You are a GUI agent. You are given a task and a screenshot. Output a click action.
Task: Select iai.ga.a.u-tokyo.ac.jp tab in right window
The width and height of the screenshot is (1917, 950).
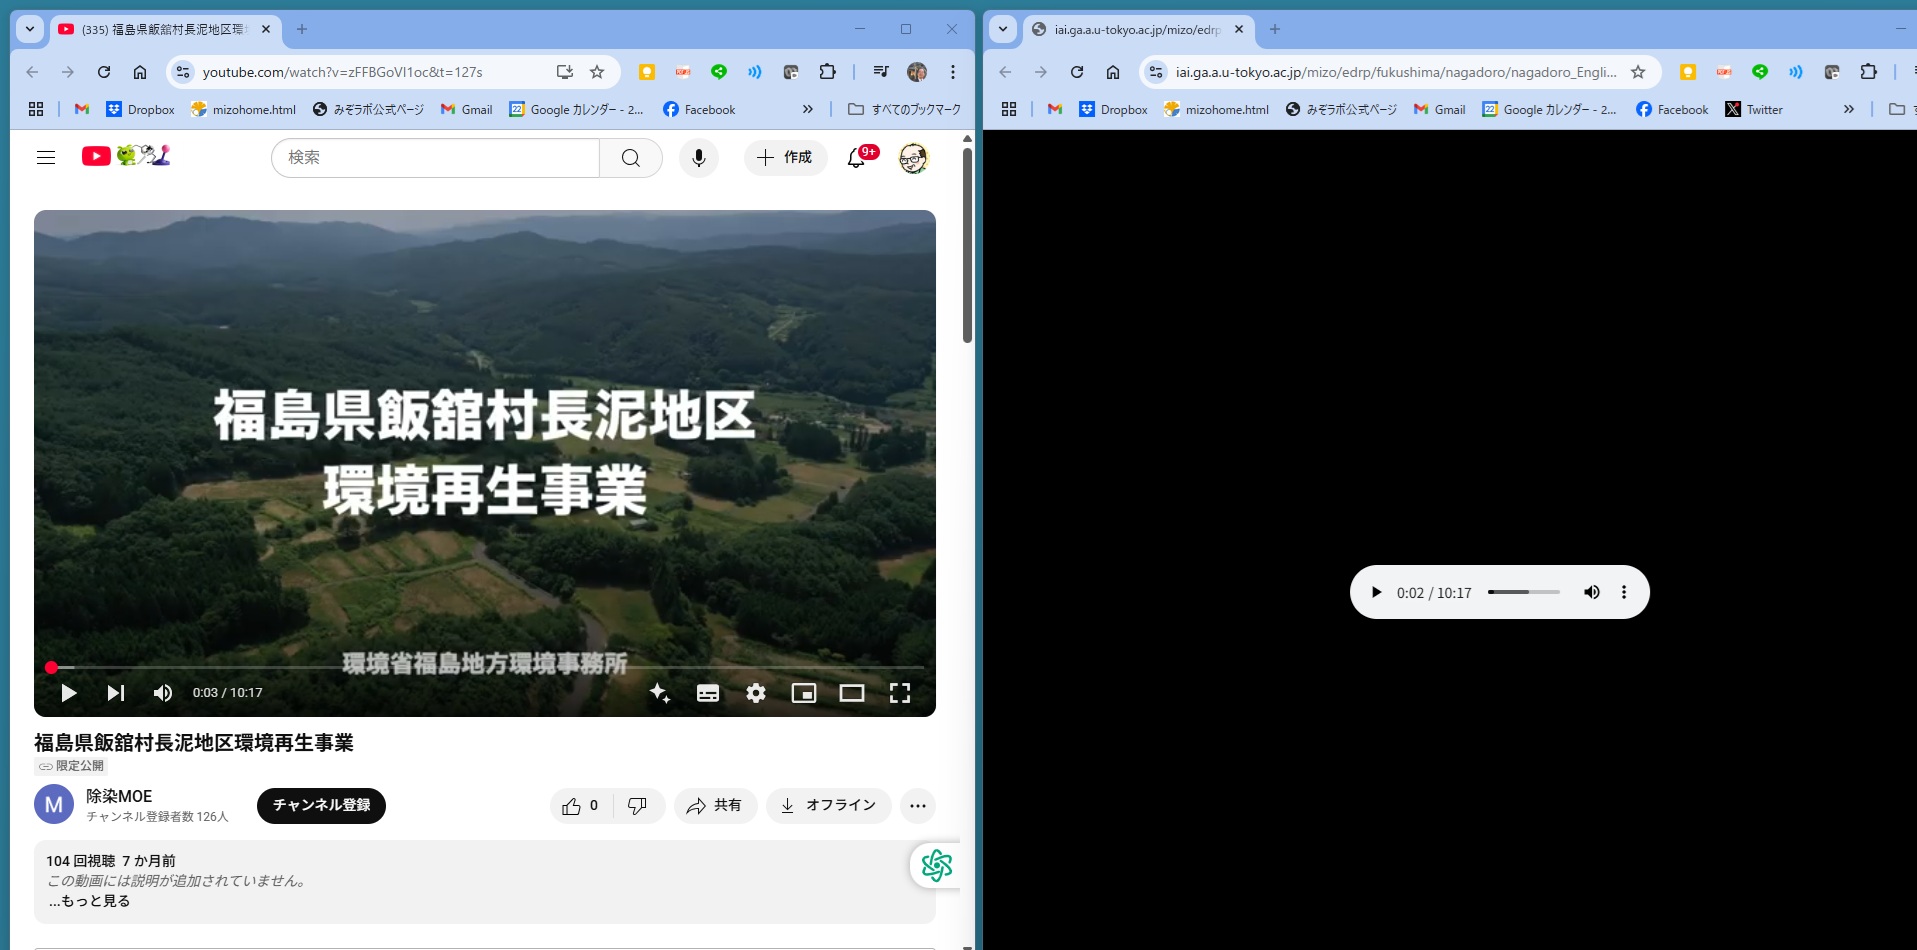click(1139, 30)
